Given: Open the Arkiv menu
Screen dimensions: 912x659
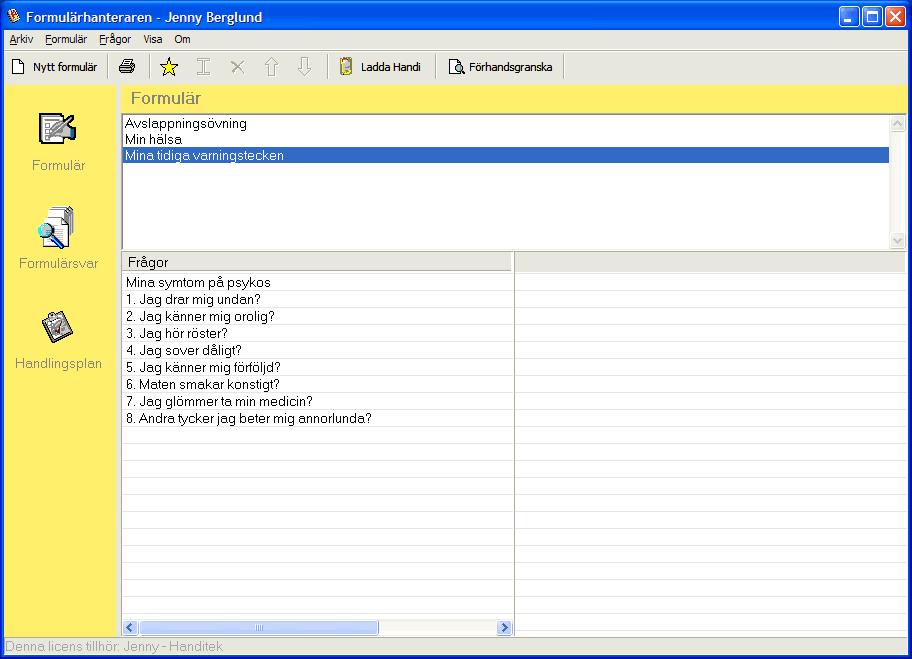Looking at the screenshot, I should click(22, 39).
